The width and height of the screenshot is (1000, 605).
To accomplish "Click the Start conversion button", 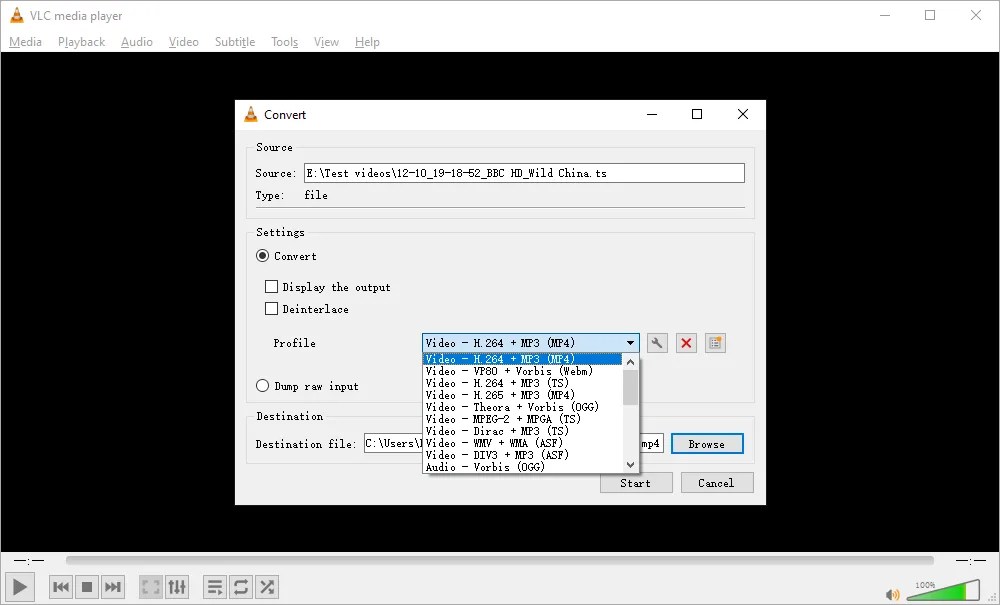I will tap(636, 483).
